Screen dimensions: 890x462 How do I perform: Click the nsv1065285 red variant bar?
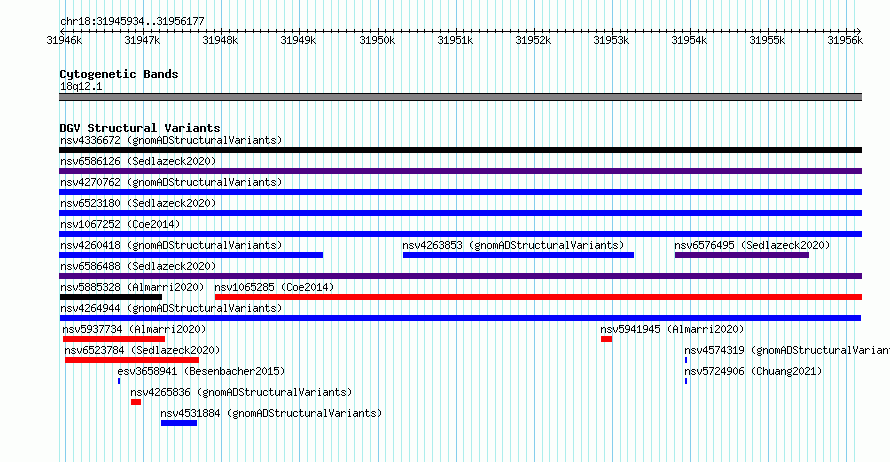point(538,297)
